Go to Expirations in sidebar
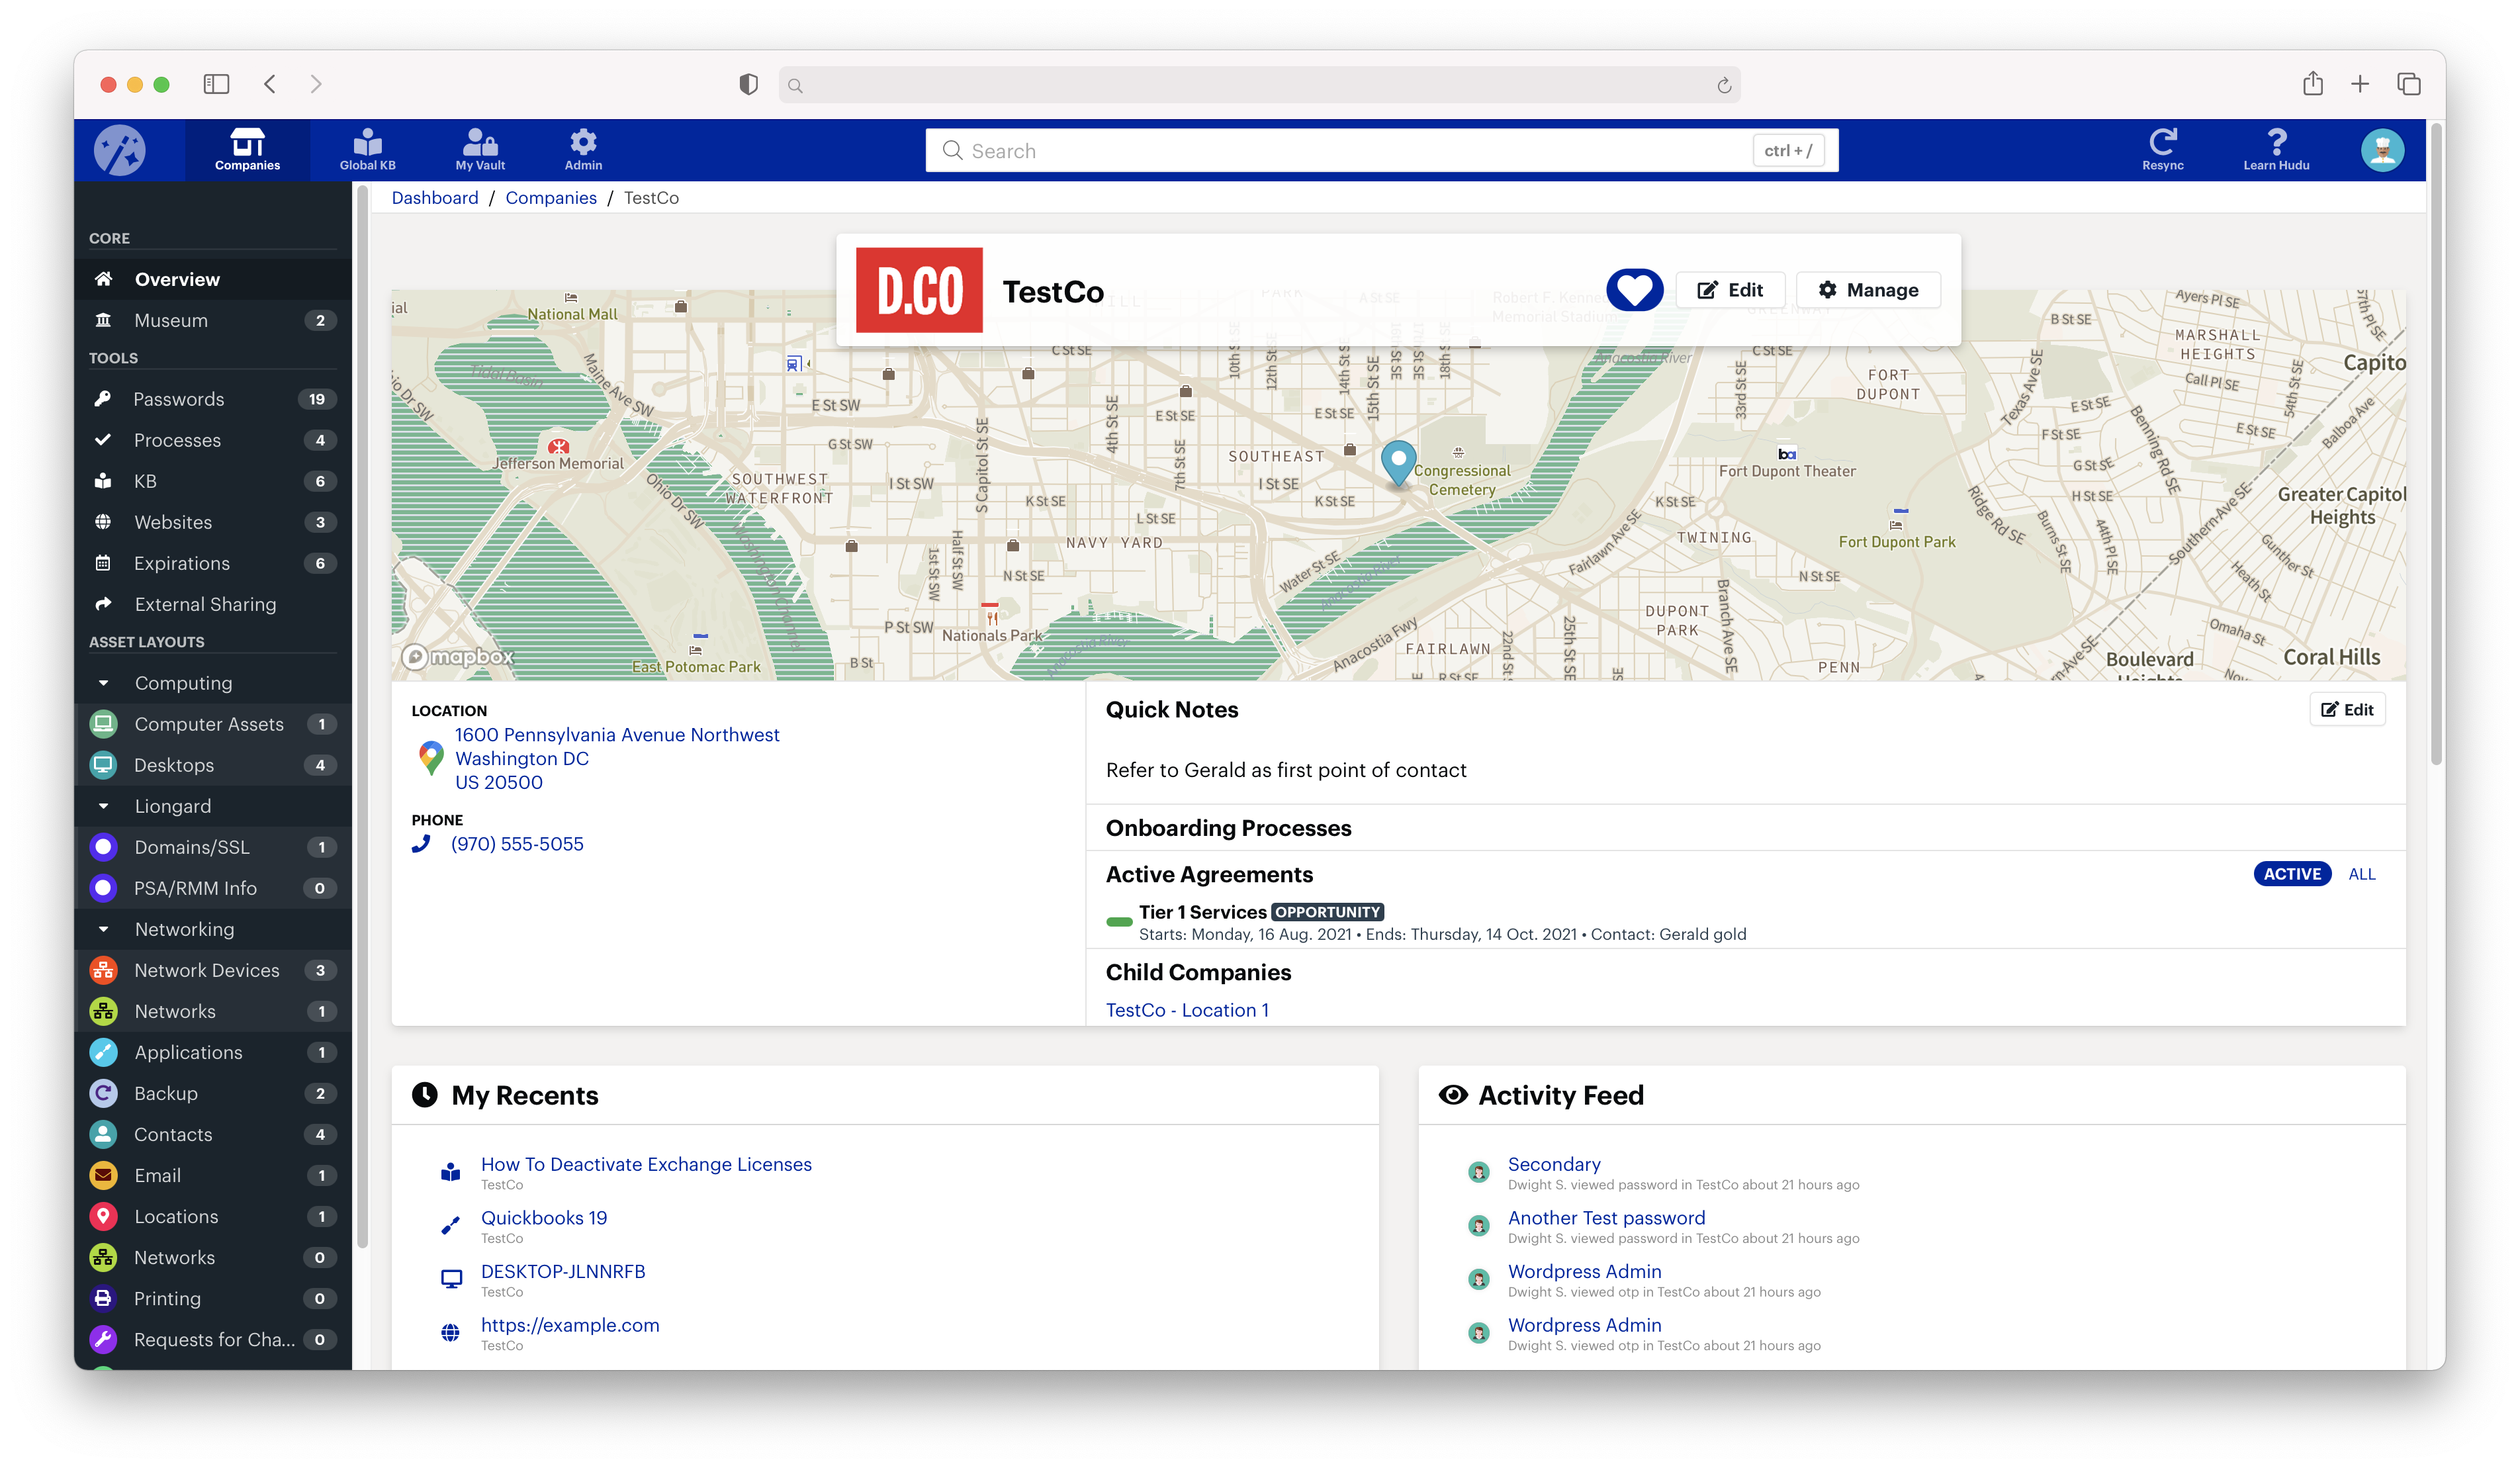 tap(182, 563)
